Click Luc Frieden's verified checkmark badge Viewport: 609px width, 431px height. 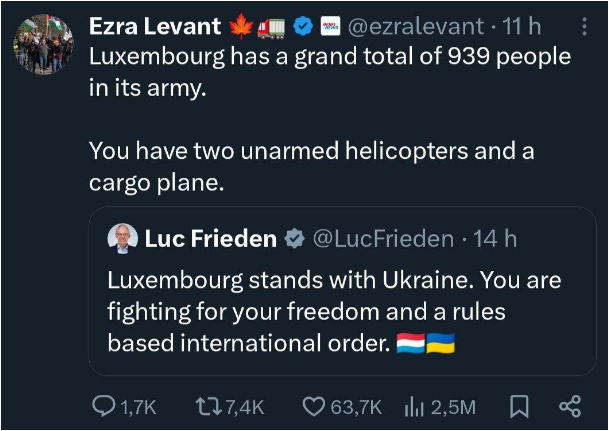click(294, 239)
